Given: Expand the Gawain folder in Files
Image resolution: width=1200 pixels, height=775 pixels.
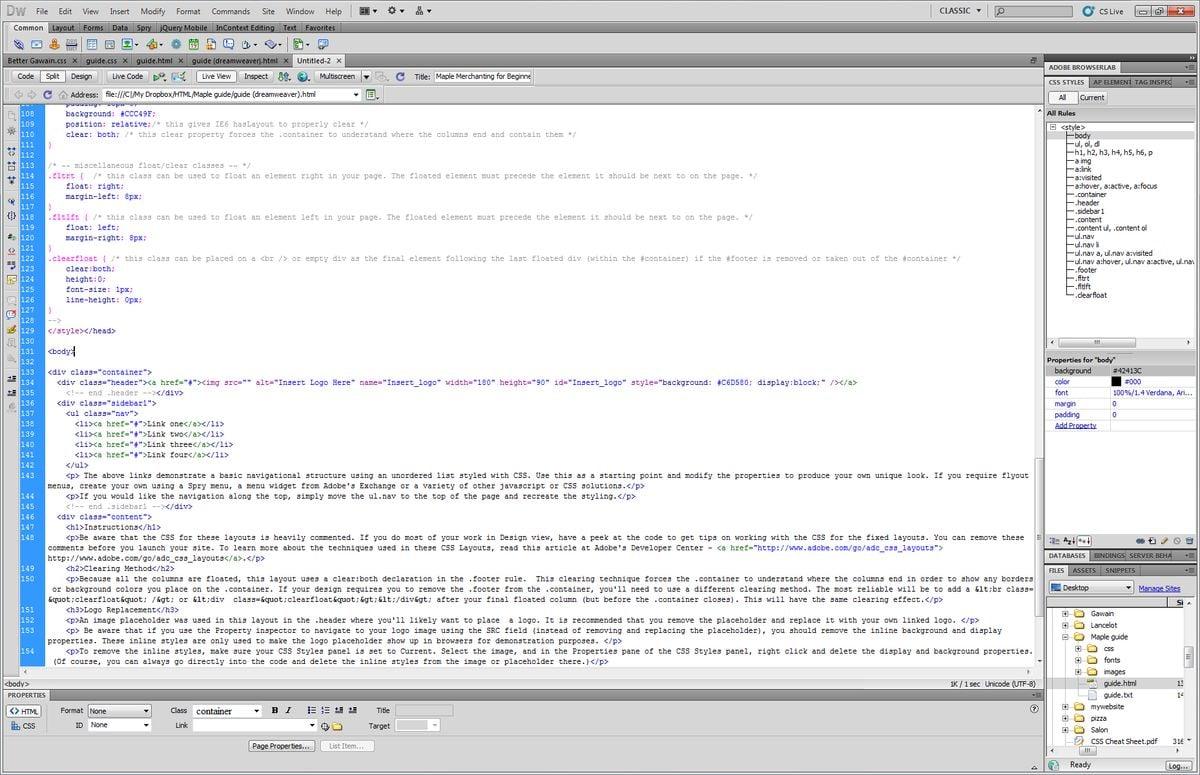Looking at the screenshot, I should pos(1066,614).
